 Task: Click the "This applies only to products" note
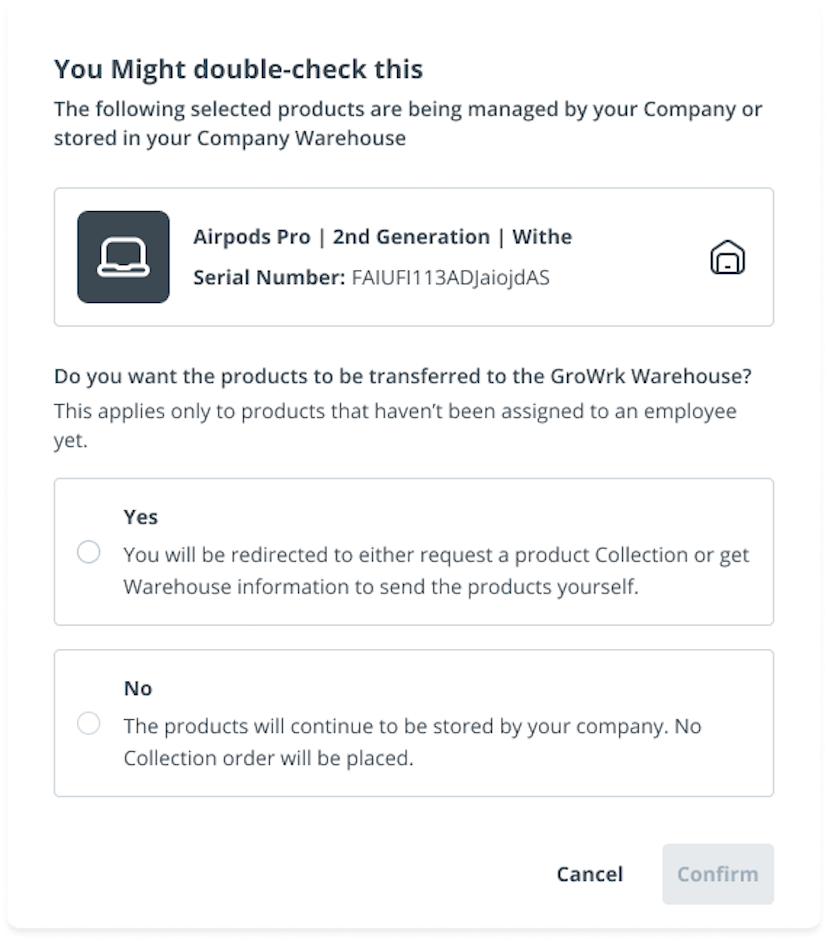click(395, 425)
